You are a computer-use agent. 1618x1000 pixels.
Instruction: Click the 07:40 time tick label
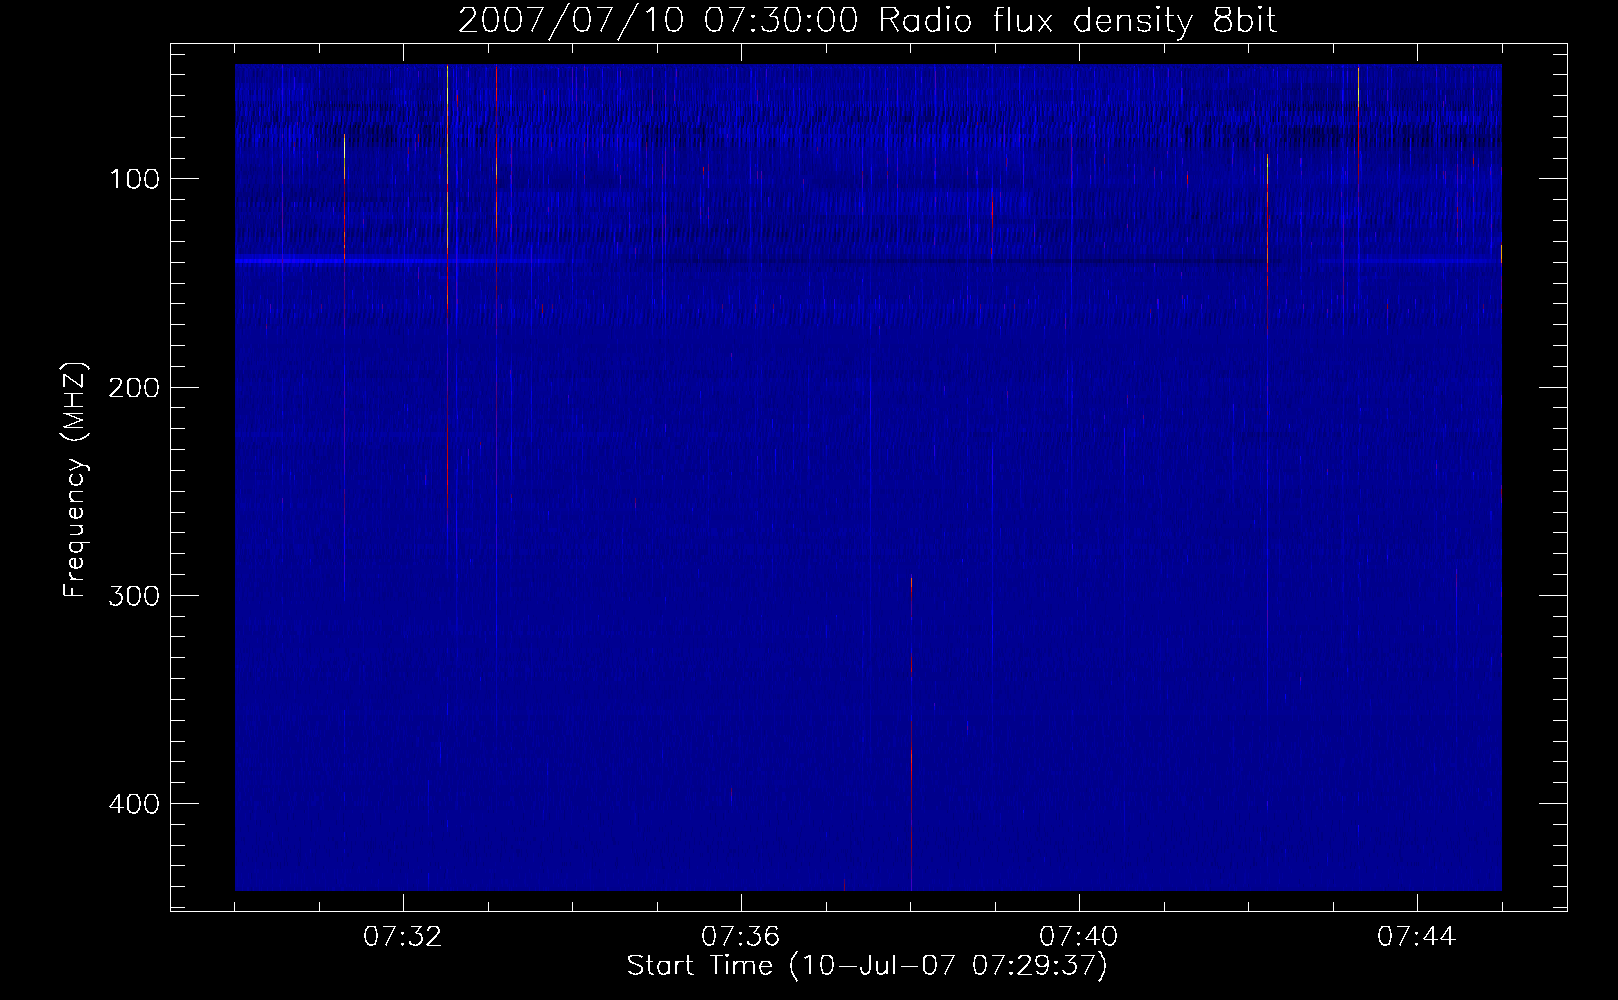click(1079, 937)
